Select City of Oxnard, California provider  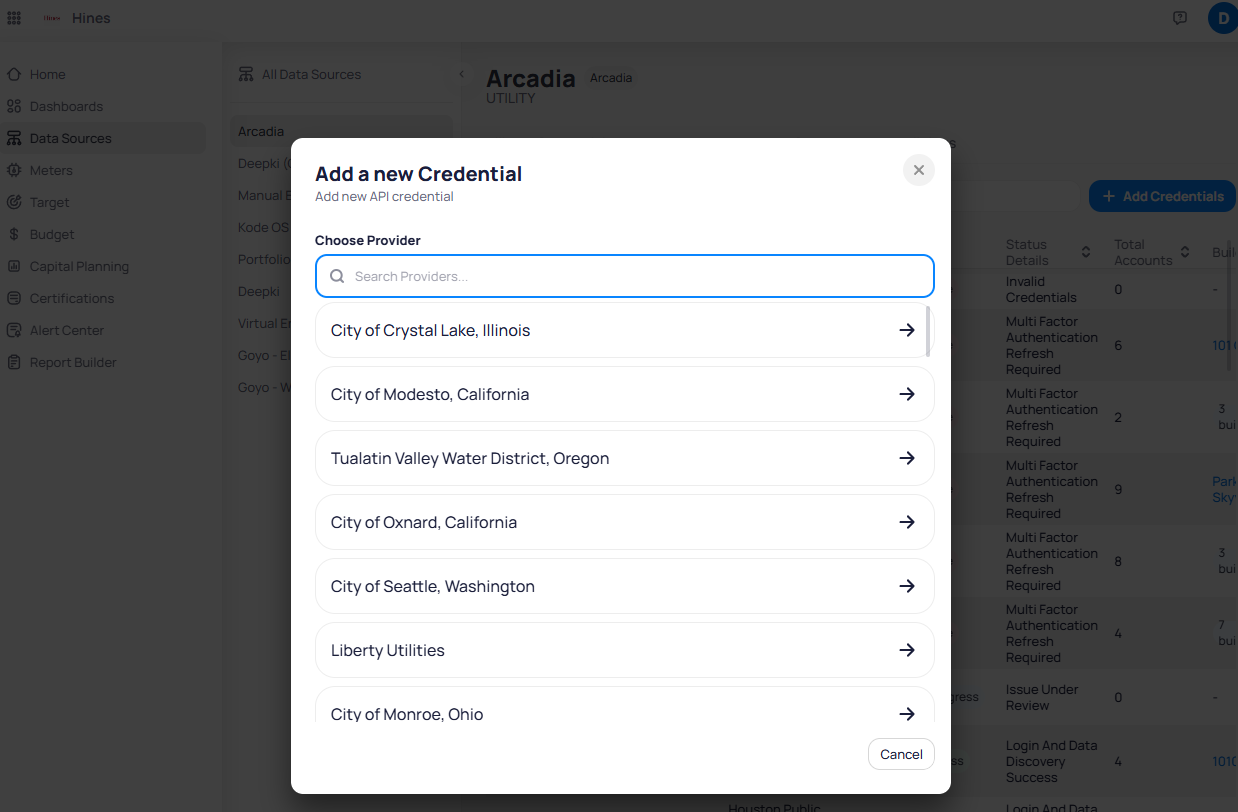tap(625, 522)
